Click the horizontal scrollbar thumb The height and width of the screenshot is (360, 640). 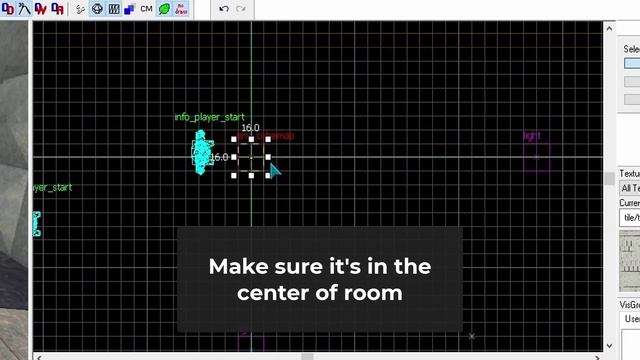click(307, 357)
